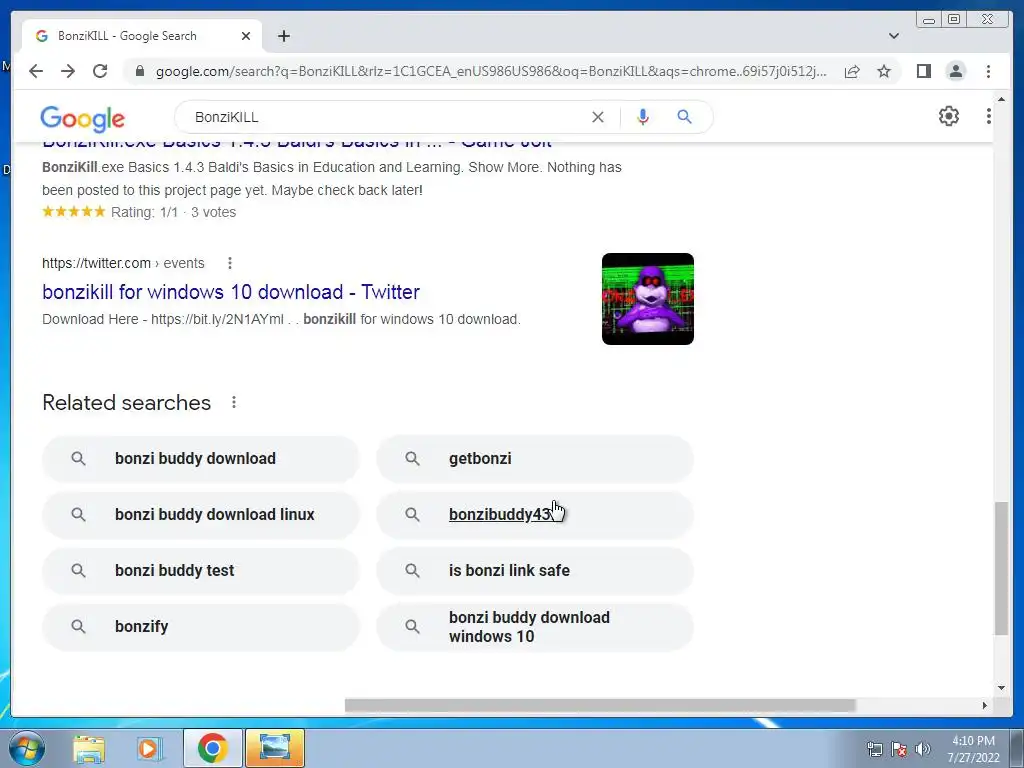Open Google quick settings gear
1024x768 pixels.
[948, 116]
